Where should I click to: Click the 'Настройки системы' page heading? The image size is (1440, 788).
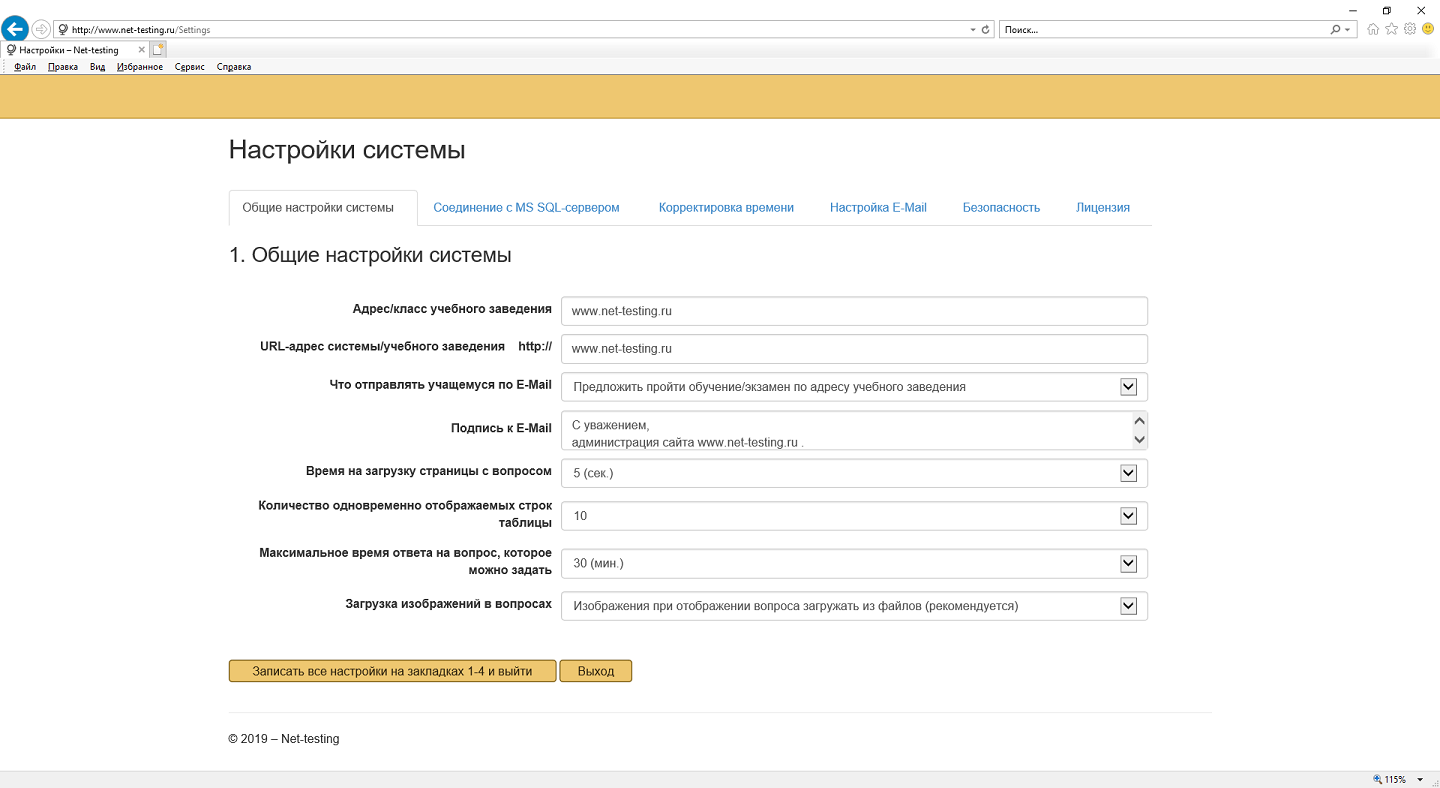pos(347,150)
